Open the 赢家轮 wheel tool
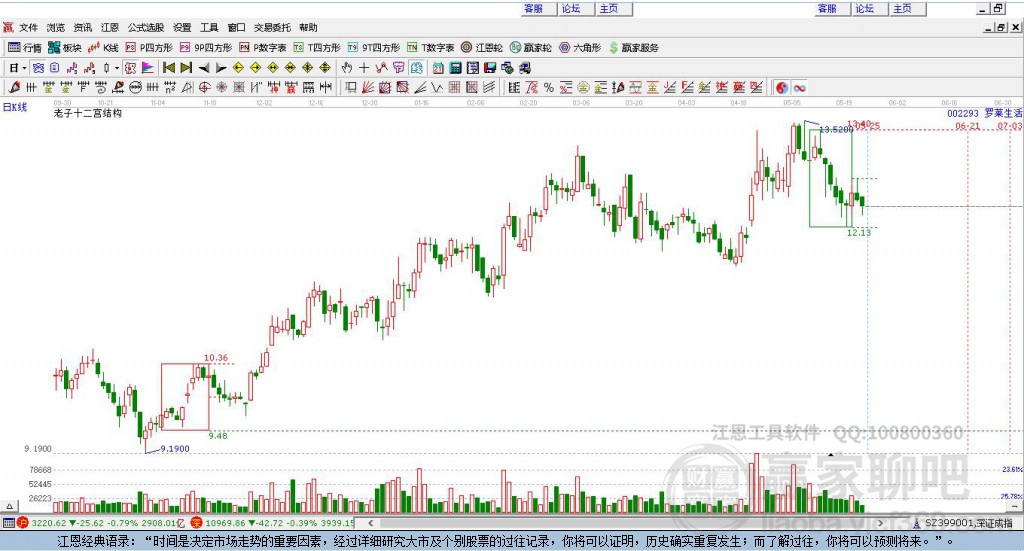Viewport: 1024px width, 551px height. pyautogui.click(x=531, y=48)
